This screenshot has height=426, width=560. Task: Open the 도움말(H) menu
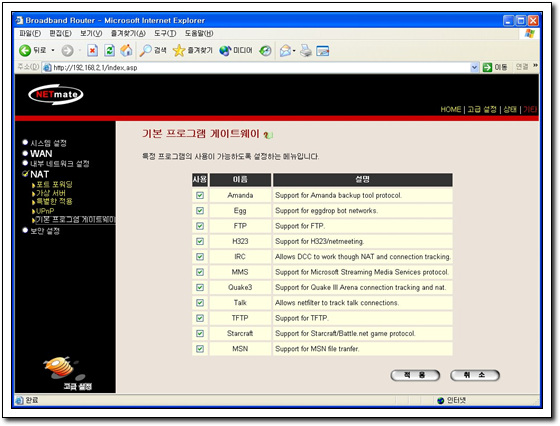(x=199, y=34)
